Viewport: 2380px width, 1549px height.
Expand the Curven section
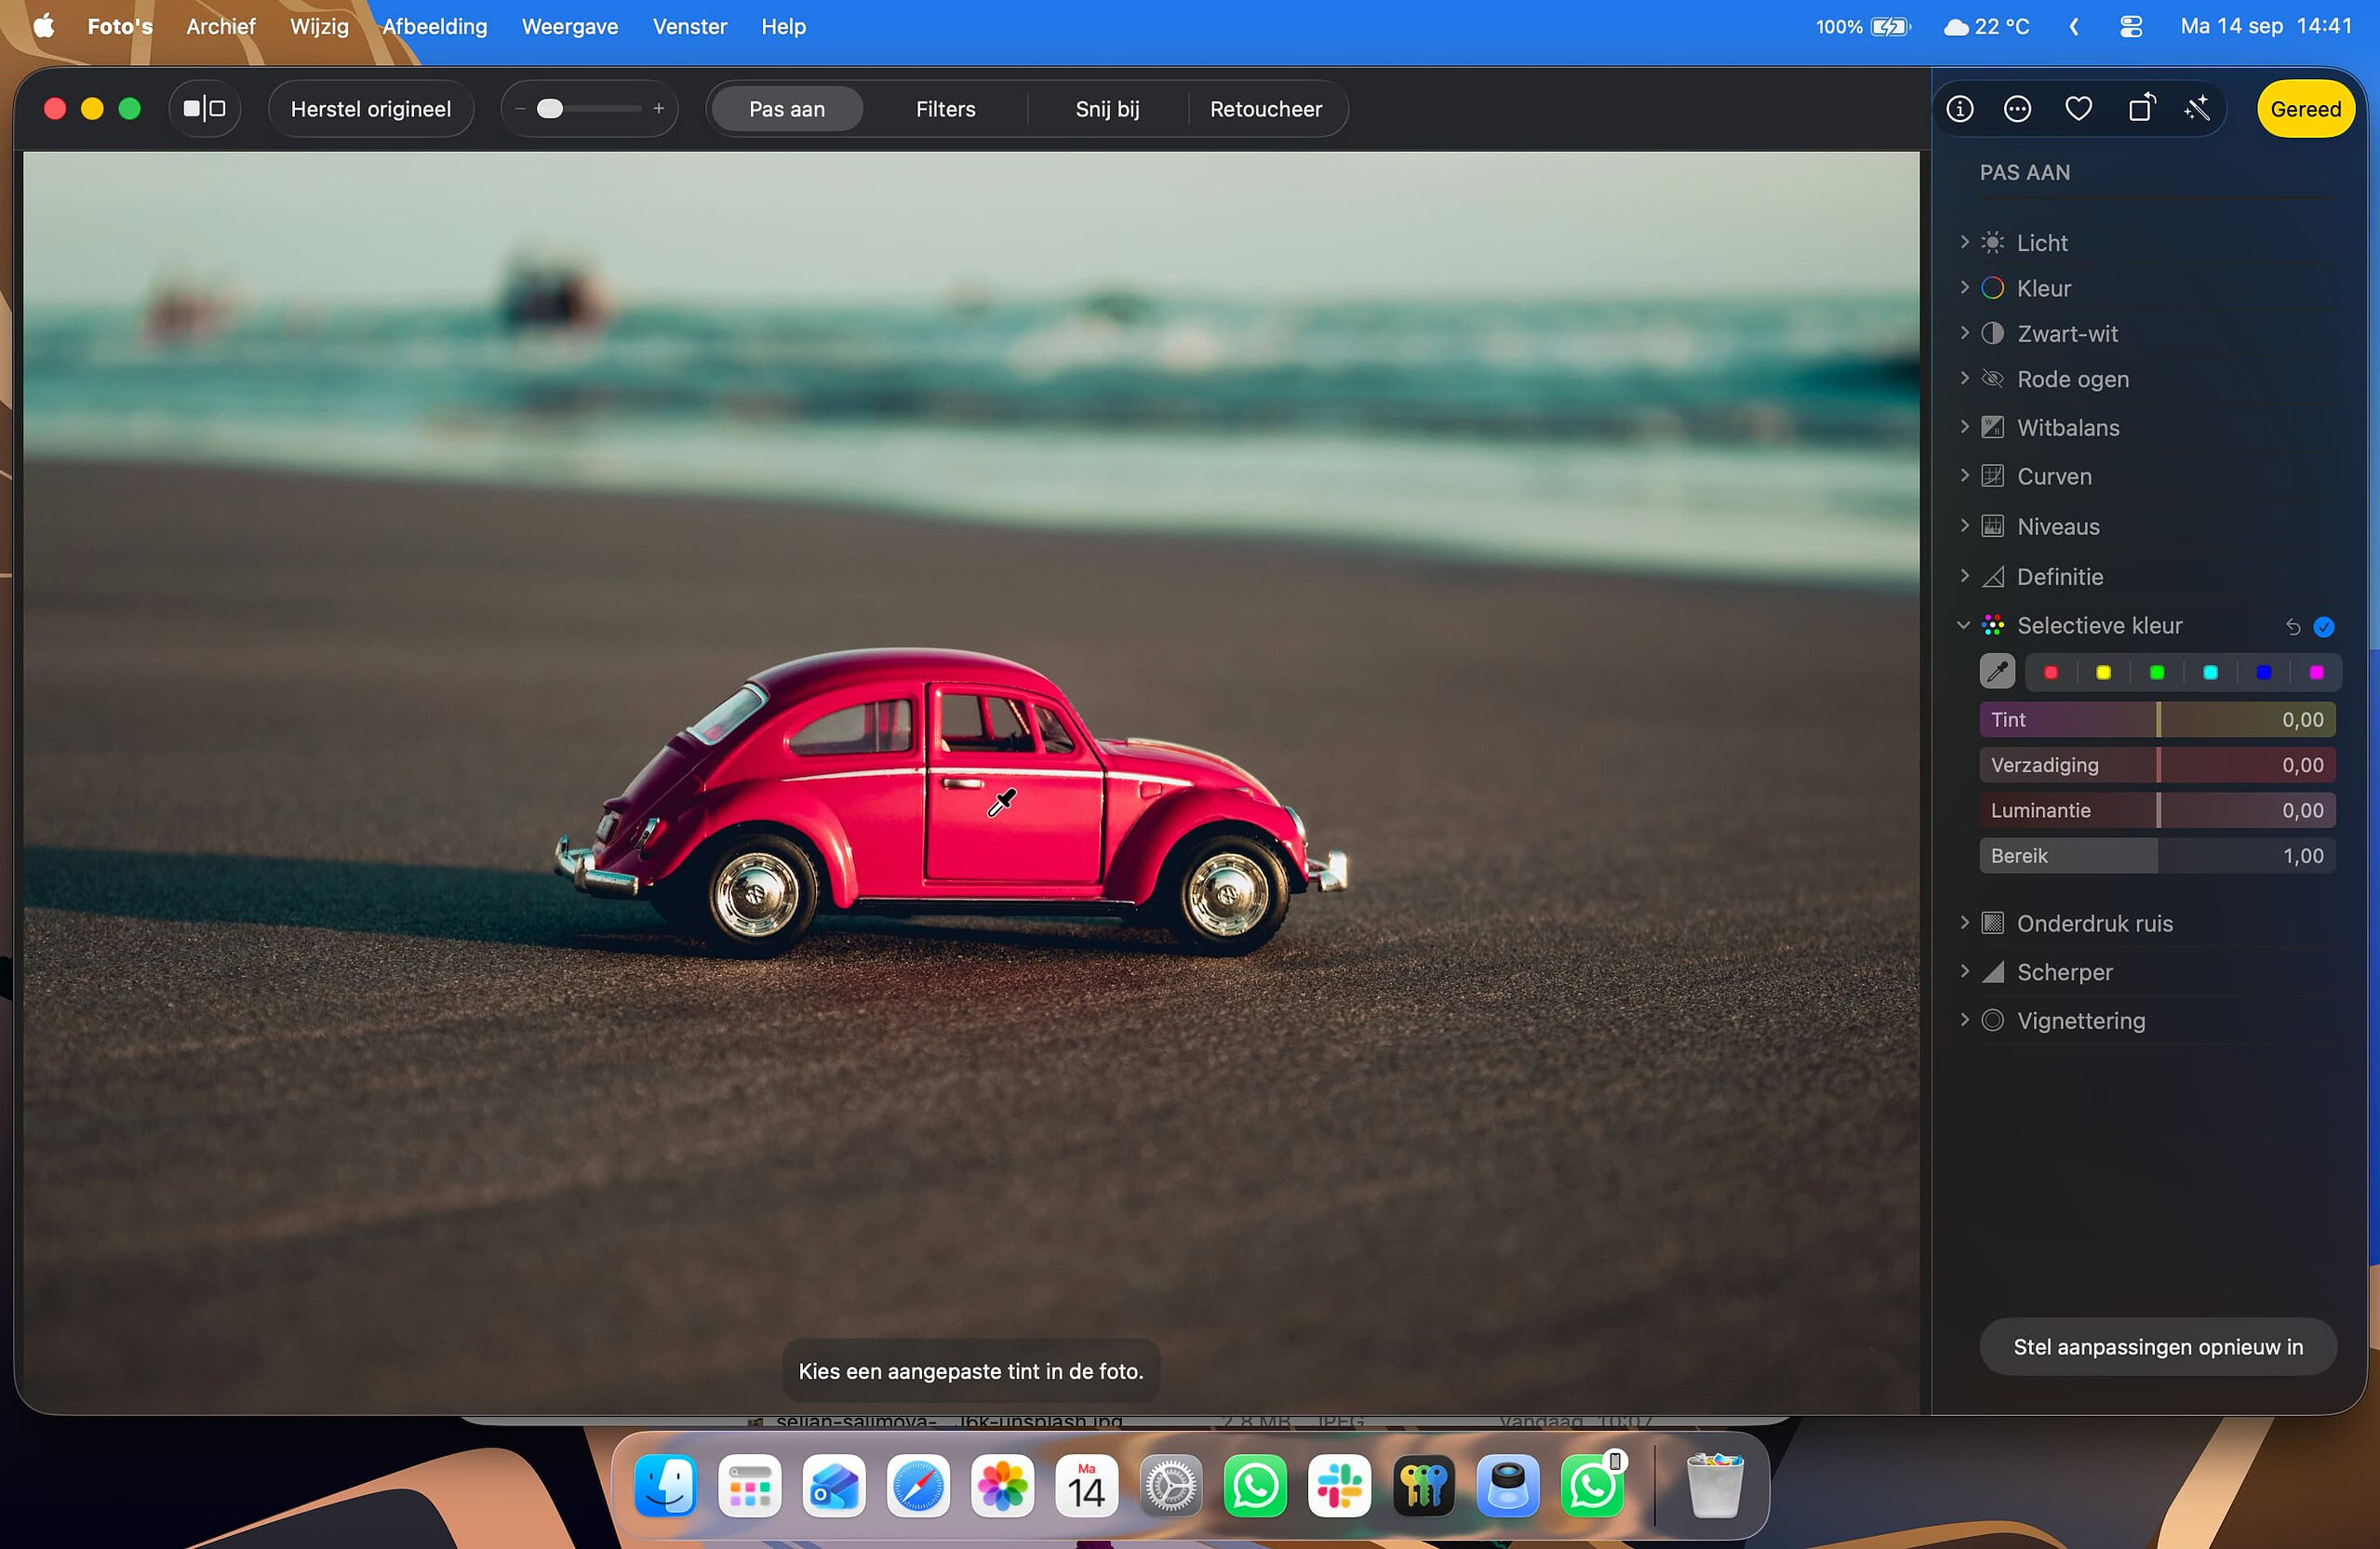[1964, 476]
